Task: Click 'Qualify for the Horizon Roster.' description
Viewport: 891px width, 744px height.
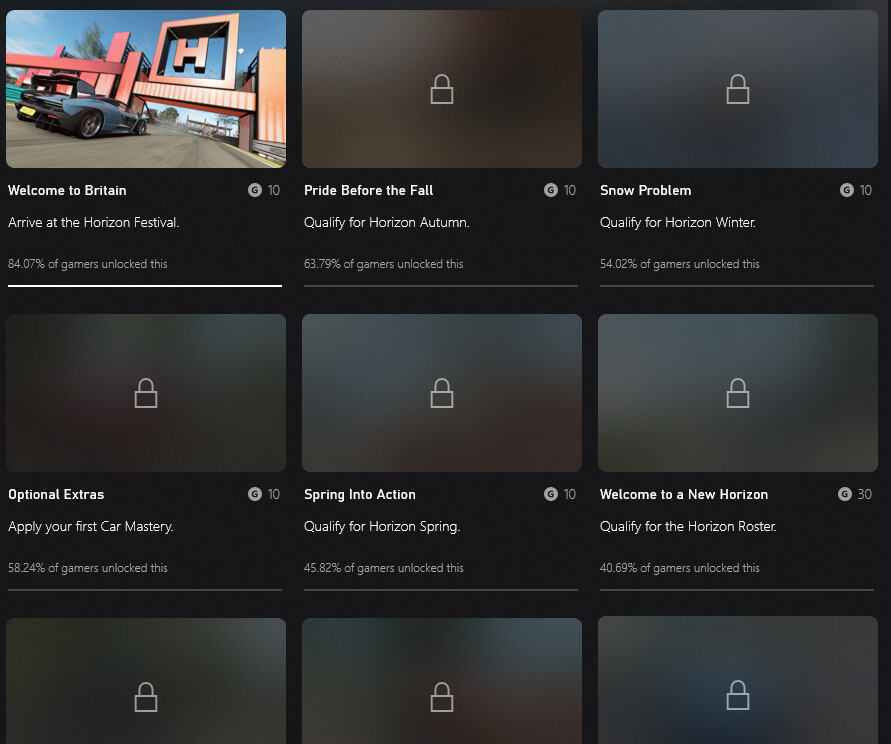Action: click(x=688, y=527)
